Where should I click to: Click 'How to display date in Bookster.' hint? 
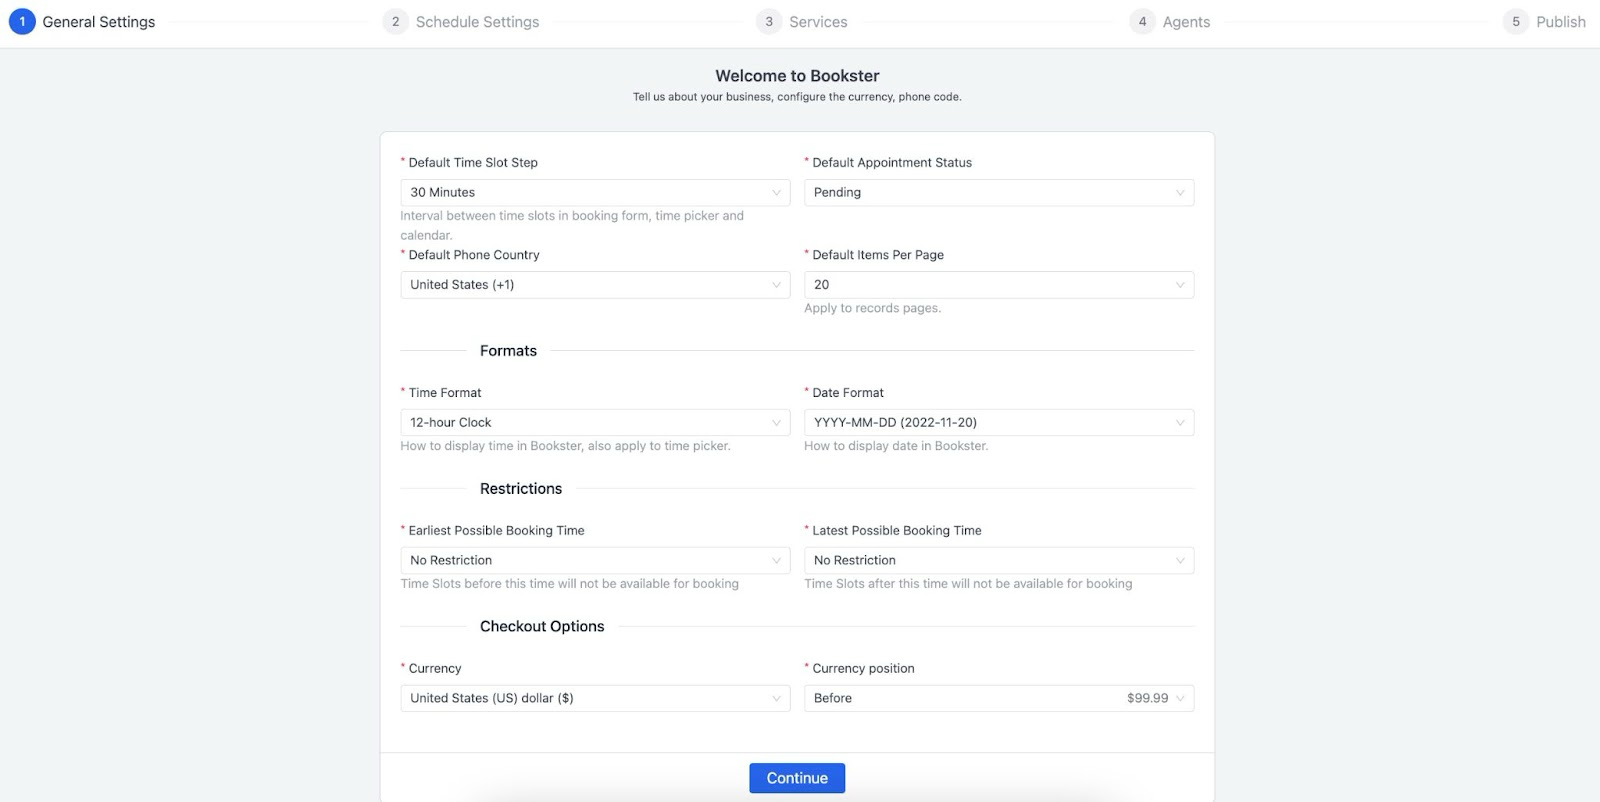coord(896,446)
